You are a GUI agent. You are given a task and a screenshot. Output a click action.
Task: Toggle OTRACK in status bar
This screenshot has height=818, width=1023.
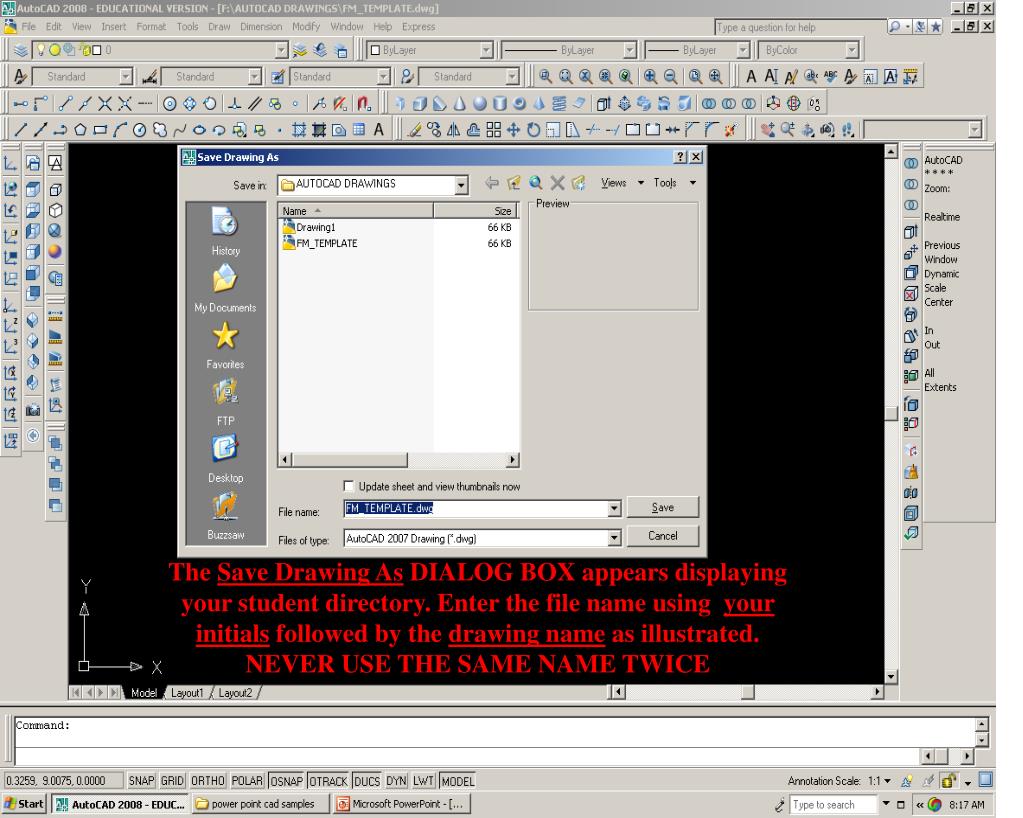[328, 781]
